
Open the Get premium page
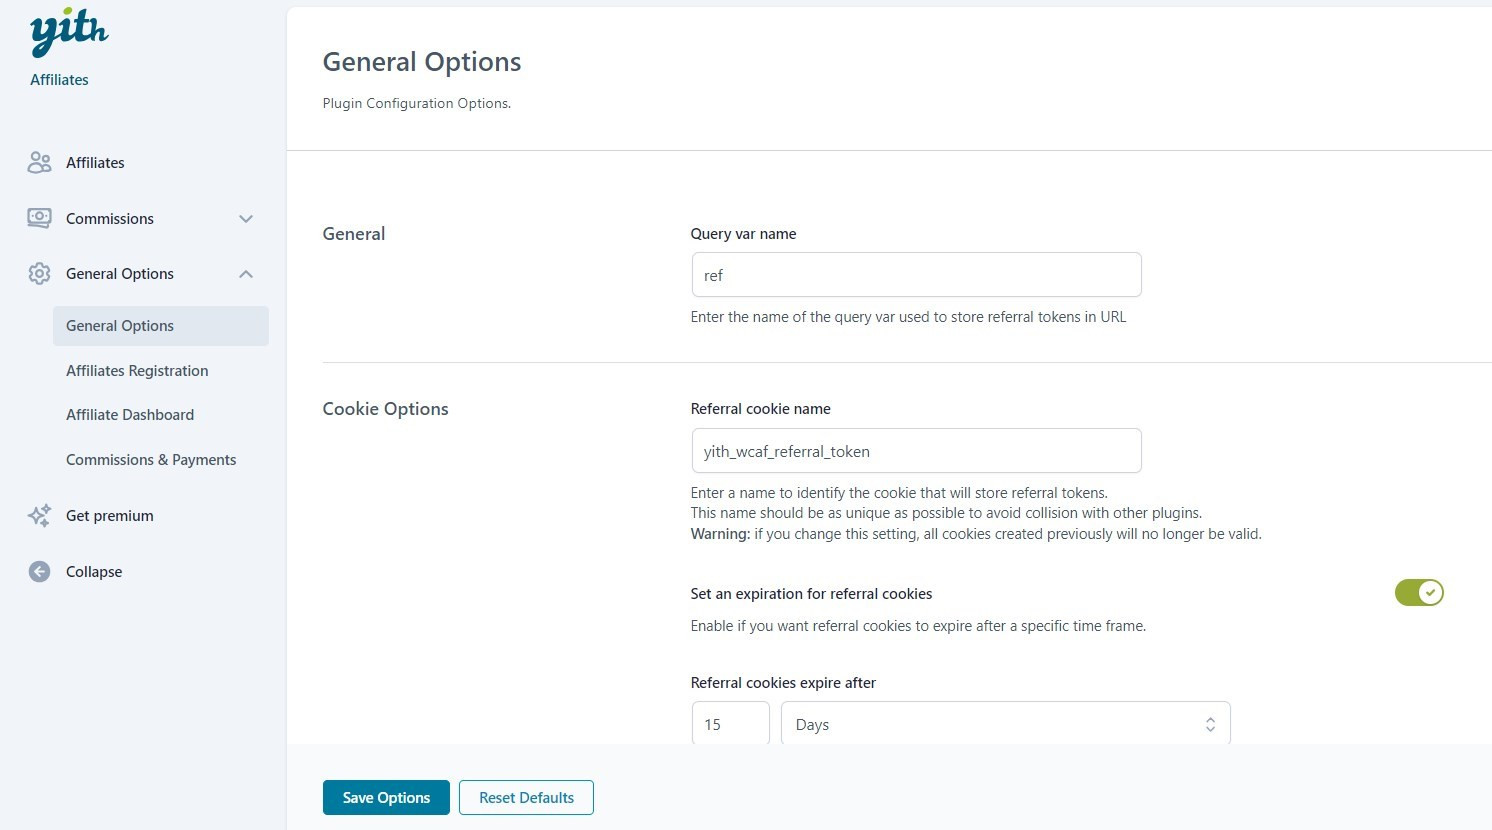coord(110,515)
